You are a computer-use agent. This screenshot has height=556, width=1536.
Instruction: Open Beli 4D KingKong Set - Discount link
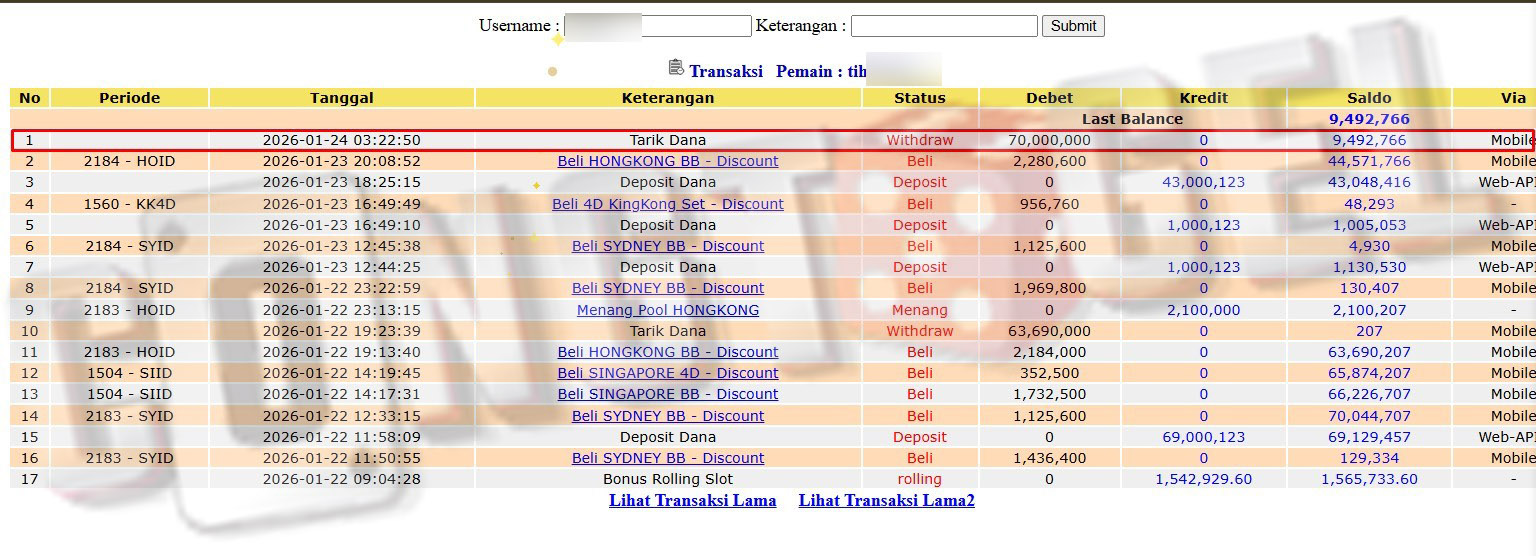tap(667, 204)
